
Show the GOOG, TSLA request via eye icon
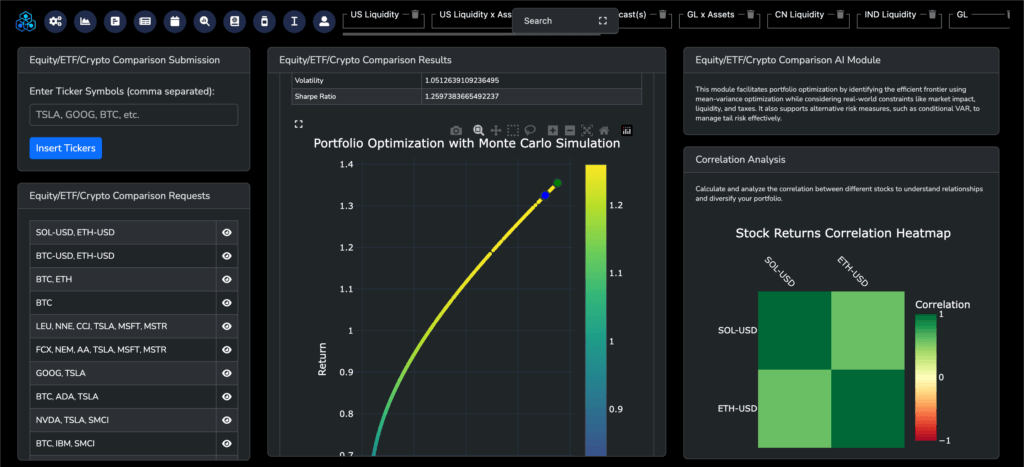227,373
